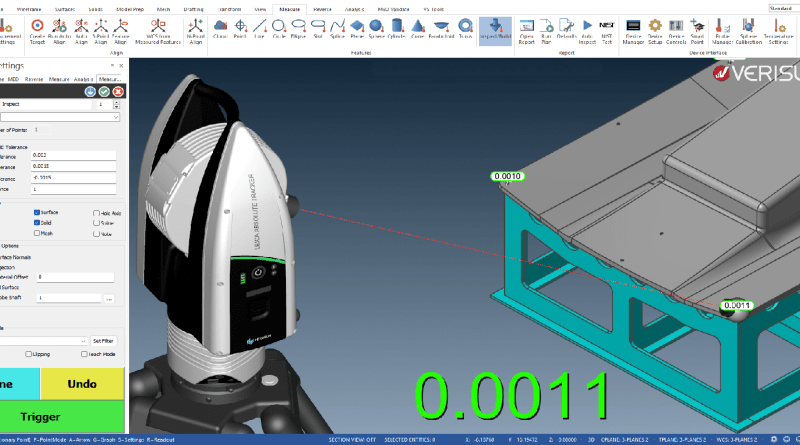Screen dimensions: 800x445
Task: Enable the Mesh checkbox
Action: point(37,233)
